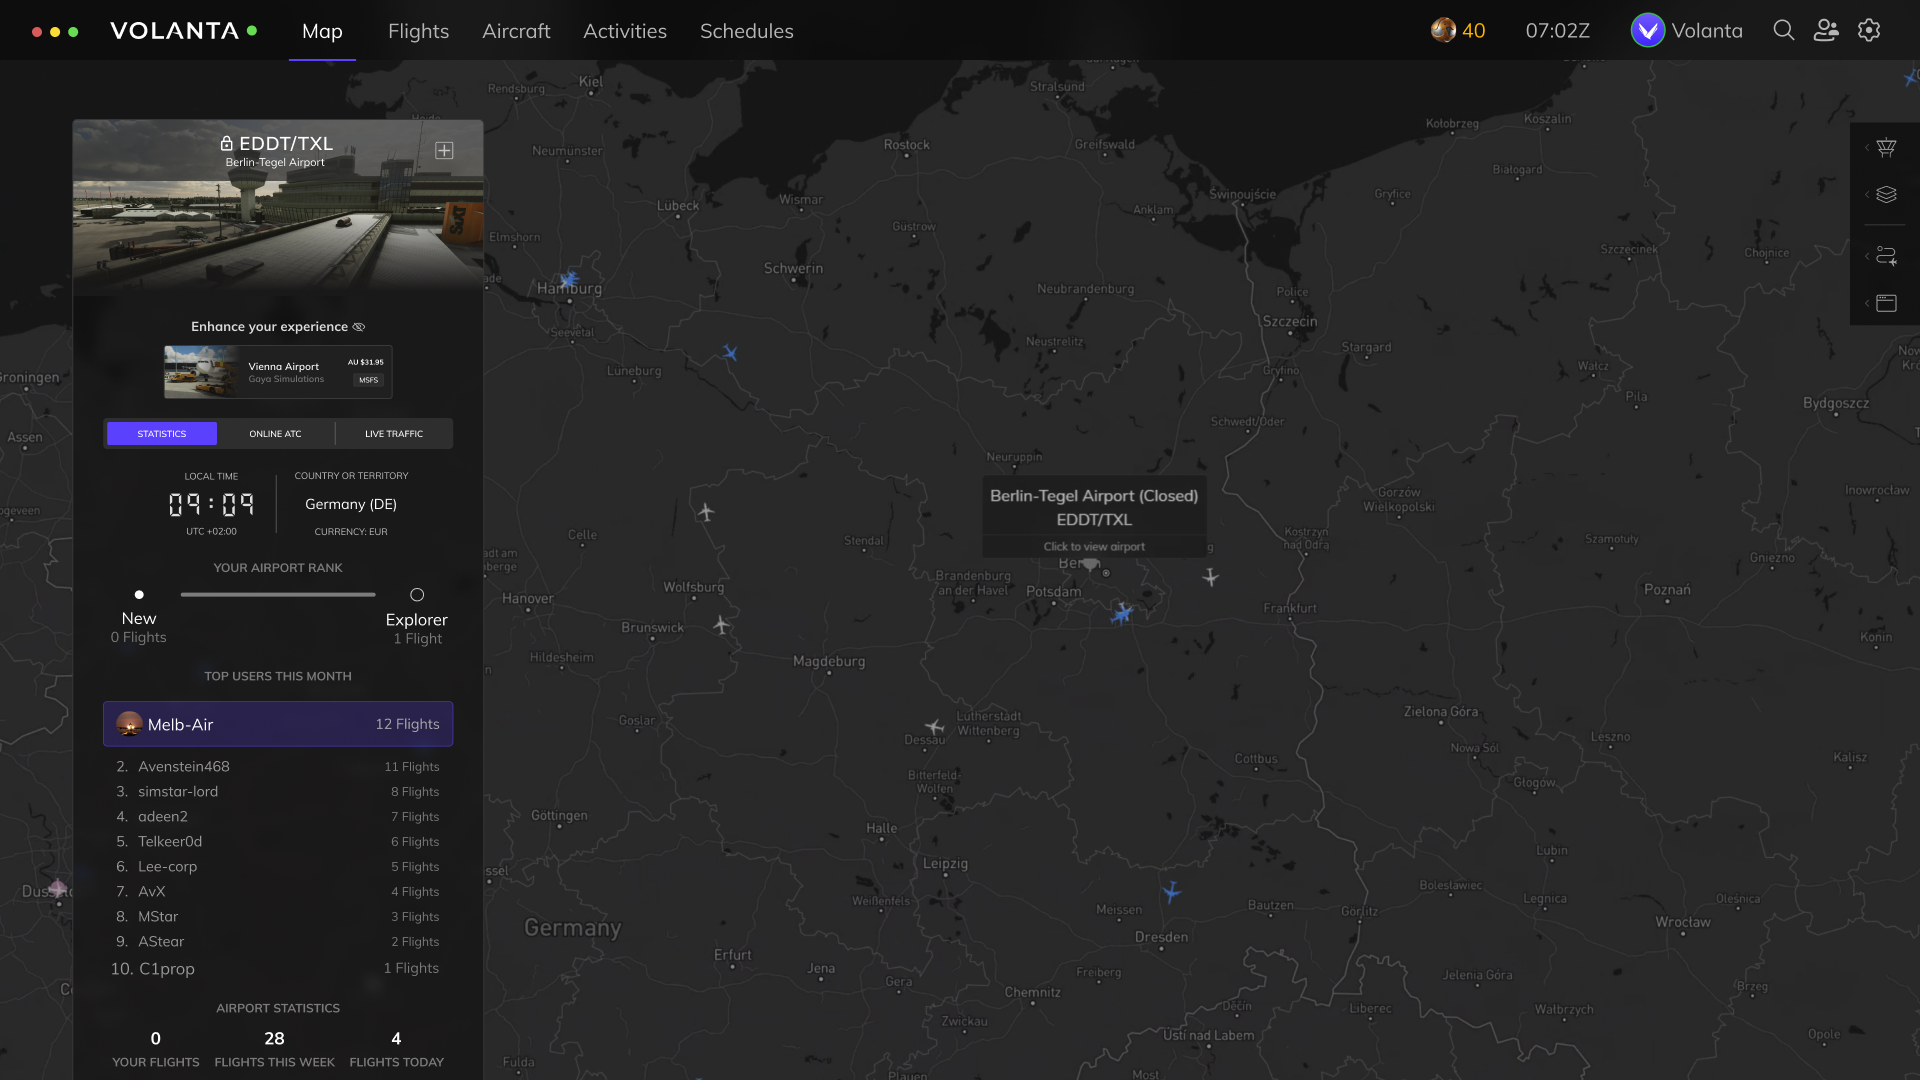The image size is (1920, 1080).
Task: Switch to Online ATC view
Action: pos(275,434)
